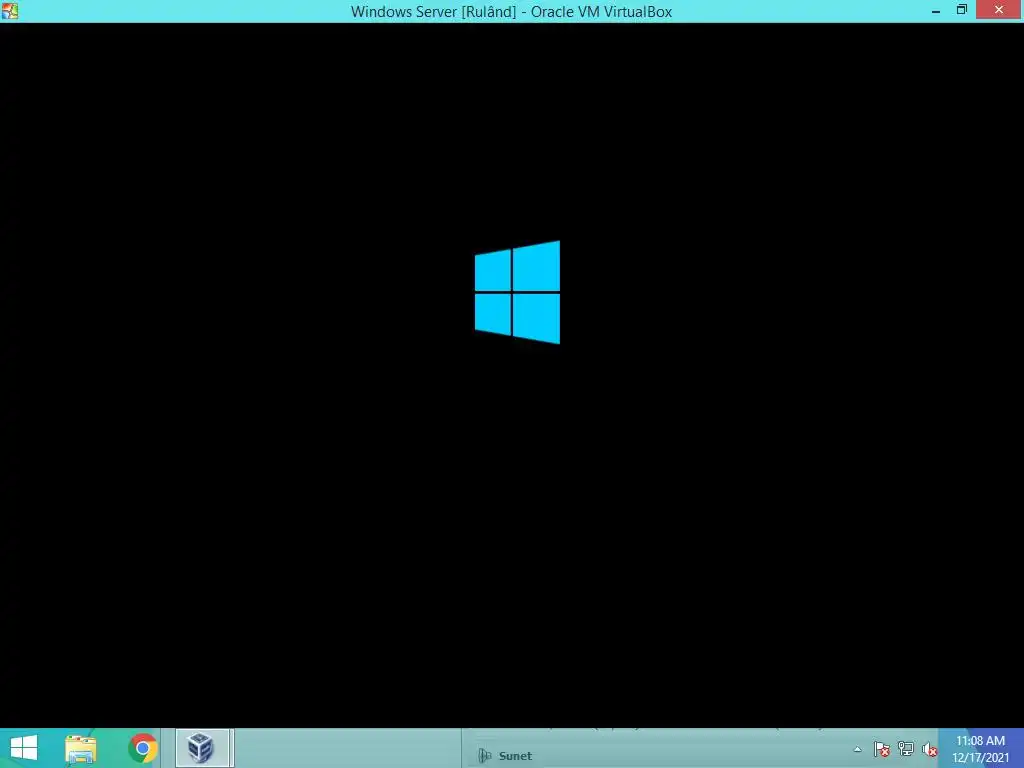This screenshot has height=768, width=1024.
Task: Open File Explorer from the taskbar
Action: [80, 748]
